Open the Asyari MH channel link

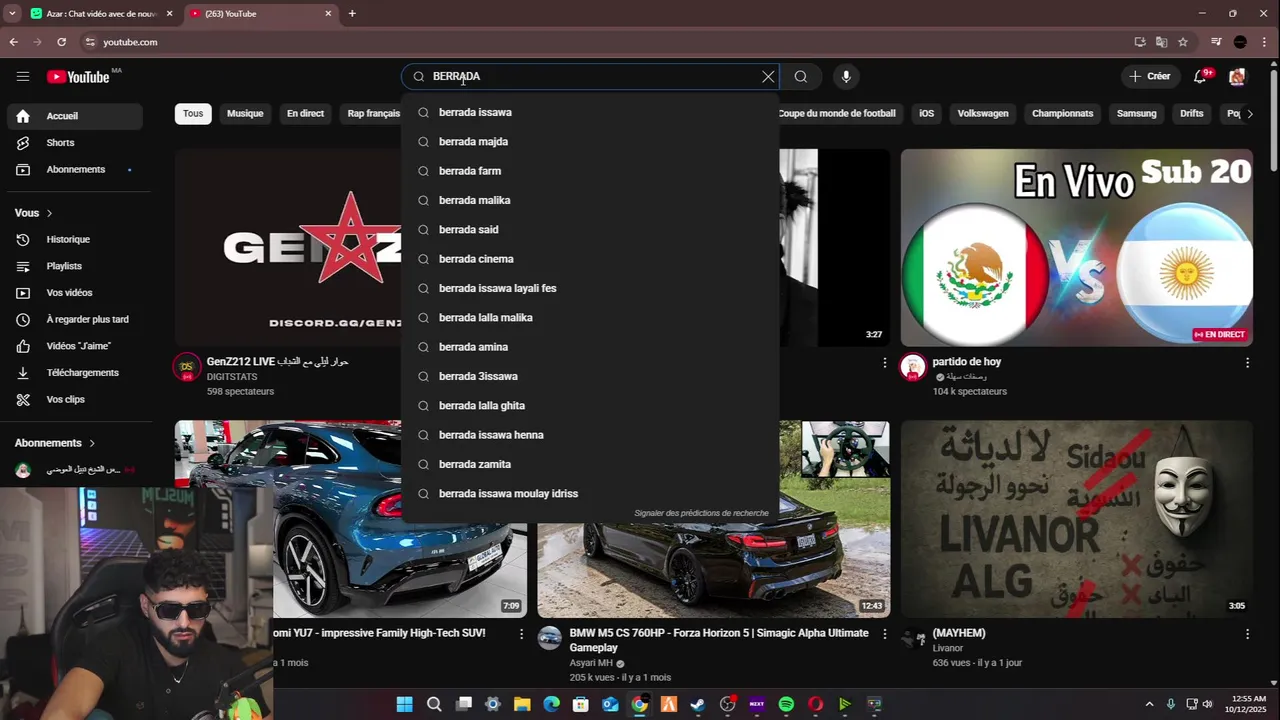tap(591, 663)
